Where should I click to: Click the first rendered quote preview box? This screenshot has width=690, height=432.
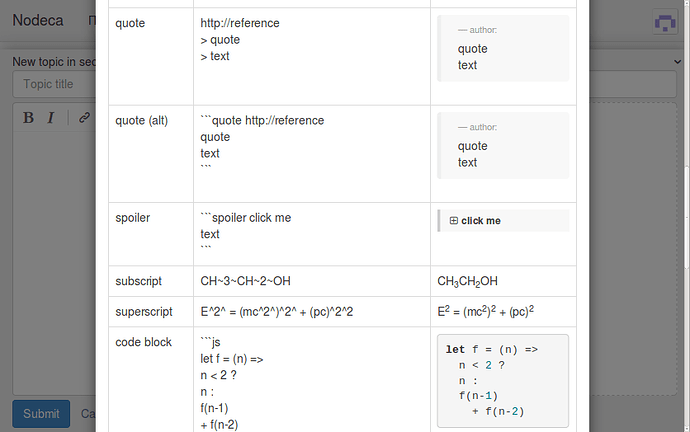tap(503, 48)
